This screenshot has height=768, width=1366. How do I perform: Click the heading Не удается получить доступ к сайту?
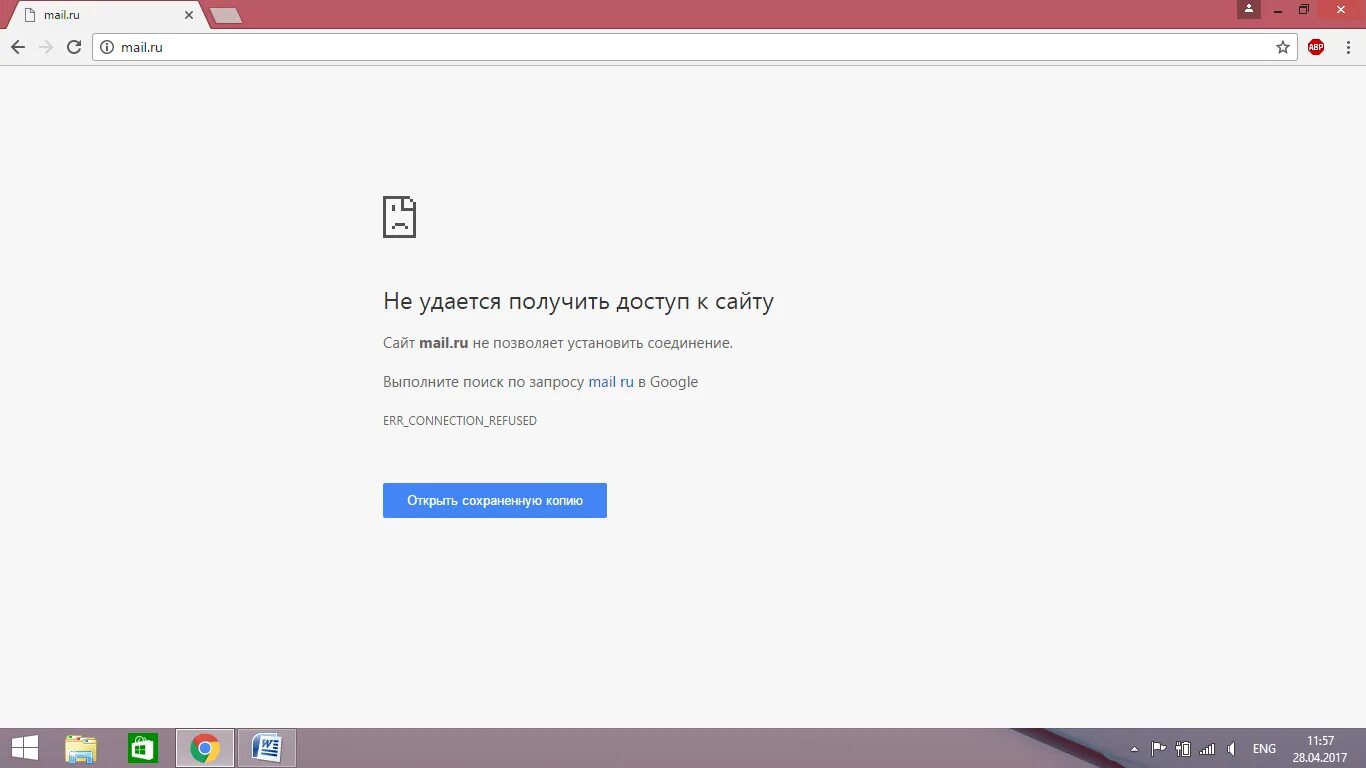(x=578, y=302)
